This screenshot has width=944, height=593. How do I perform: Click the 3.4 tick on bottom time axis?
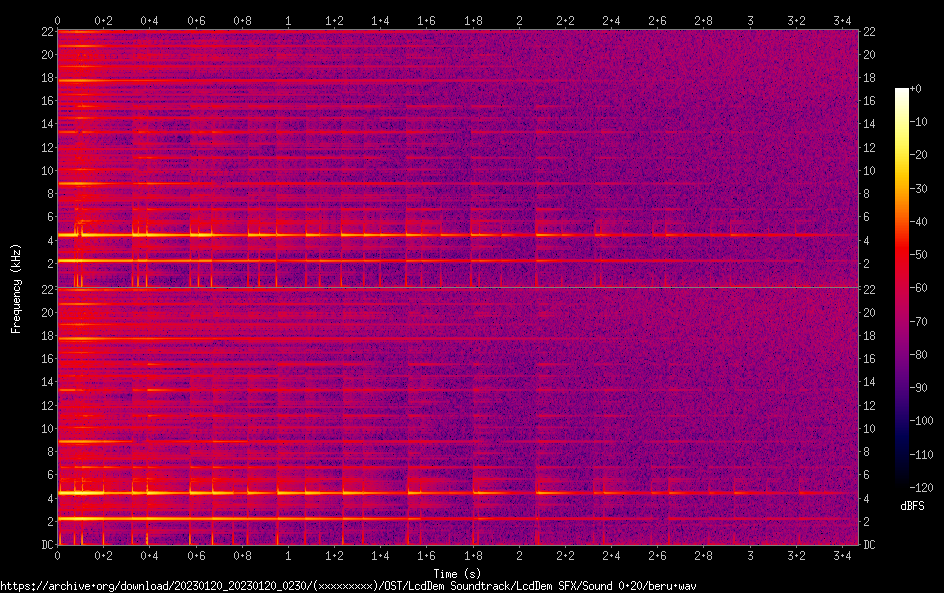click(x=842, y=555)
